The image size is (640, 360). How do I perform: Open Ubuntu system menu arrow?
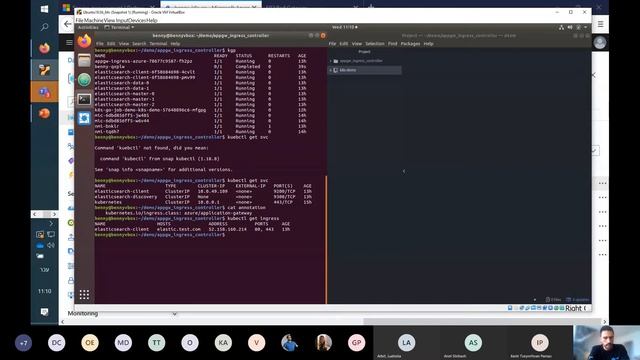pos(586,27)
